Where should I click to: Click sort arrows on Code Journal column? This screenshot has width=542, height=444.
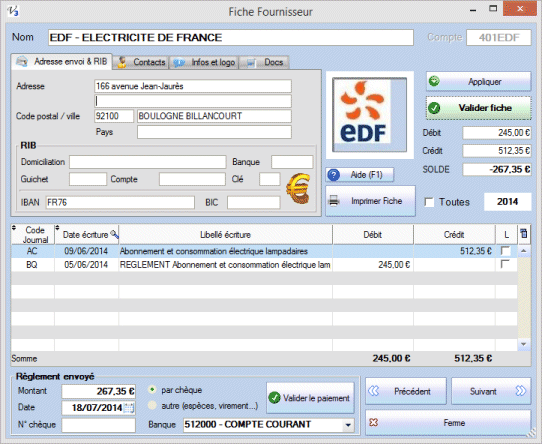click(14, 228)
